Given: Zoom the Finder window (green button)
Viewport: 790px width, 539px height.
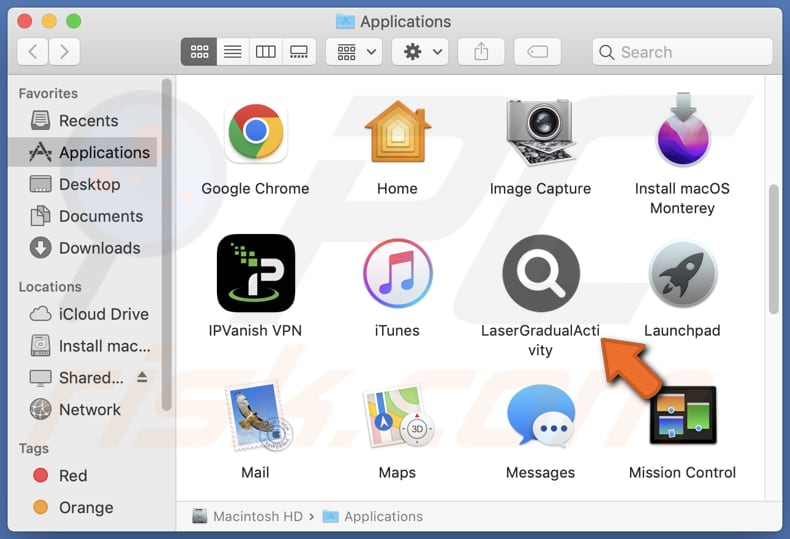Looking at the screenshot, I should tap(74, 21).
